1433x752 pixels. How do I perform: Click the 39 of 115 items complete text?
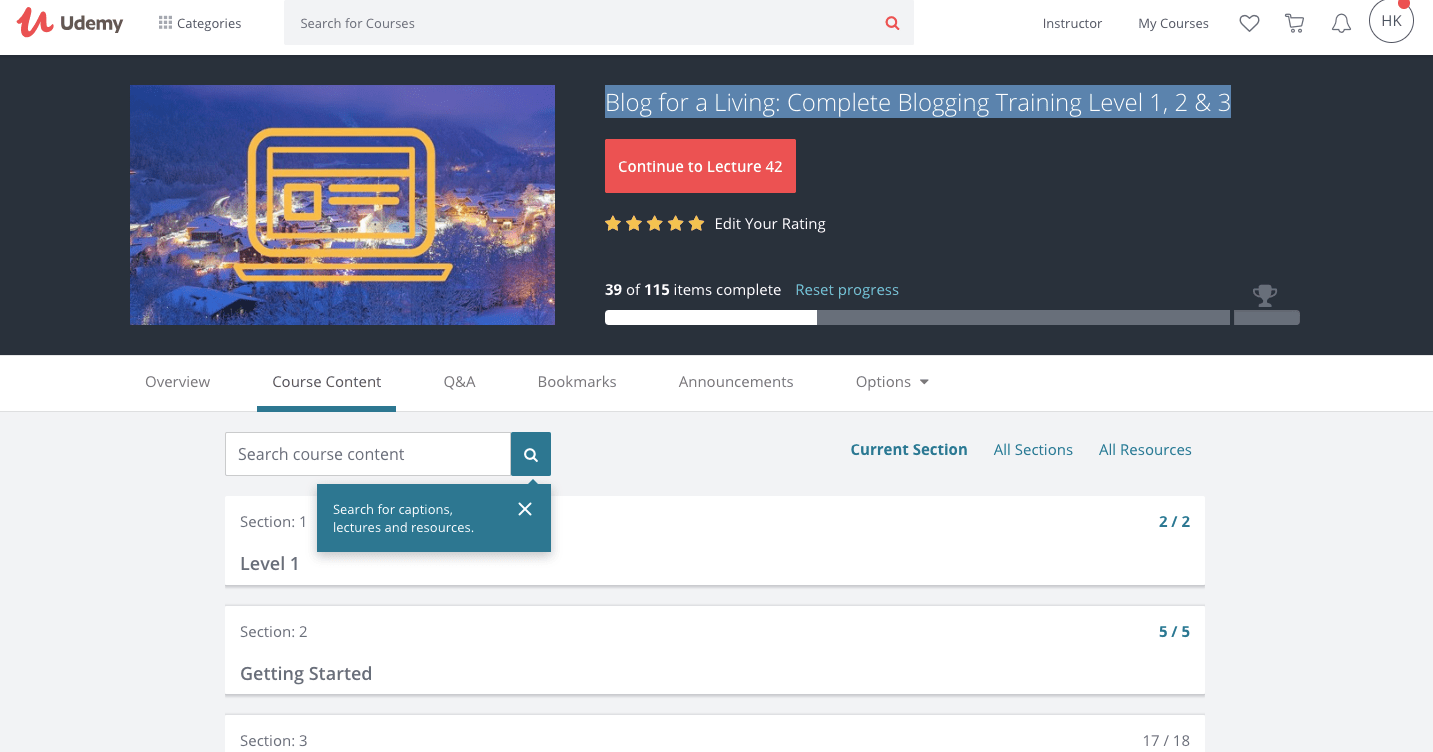tap(693, 290)
